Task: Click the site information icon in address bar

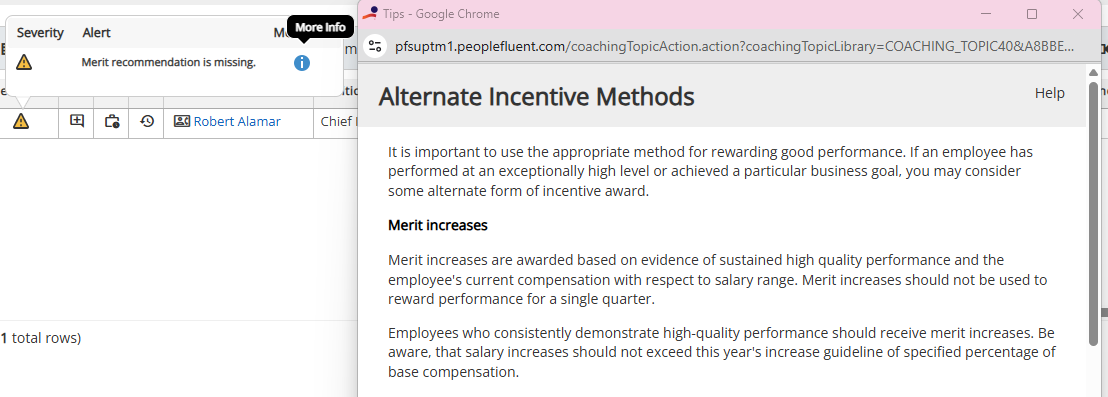Action: point(375,47)
